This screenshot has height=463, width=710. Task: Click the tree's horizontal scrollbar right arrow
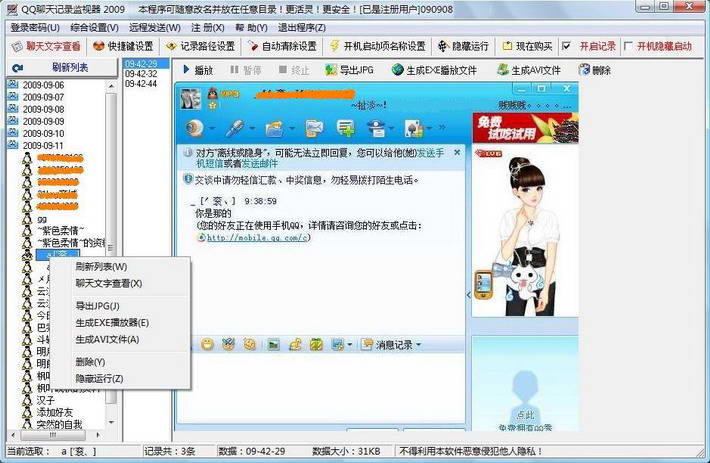pyautogui.click(x=98, y=435)
